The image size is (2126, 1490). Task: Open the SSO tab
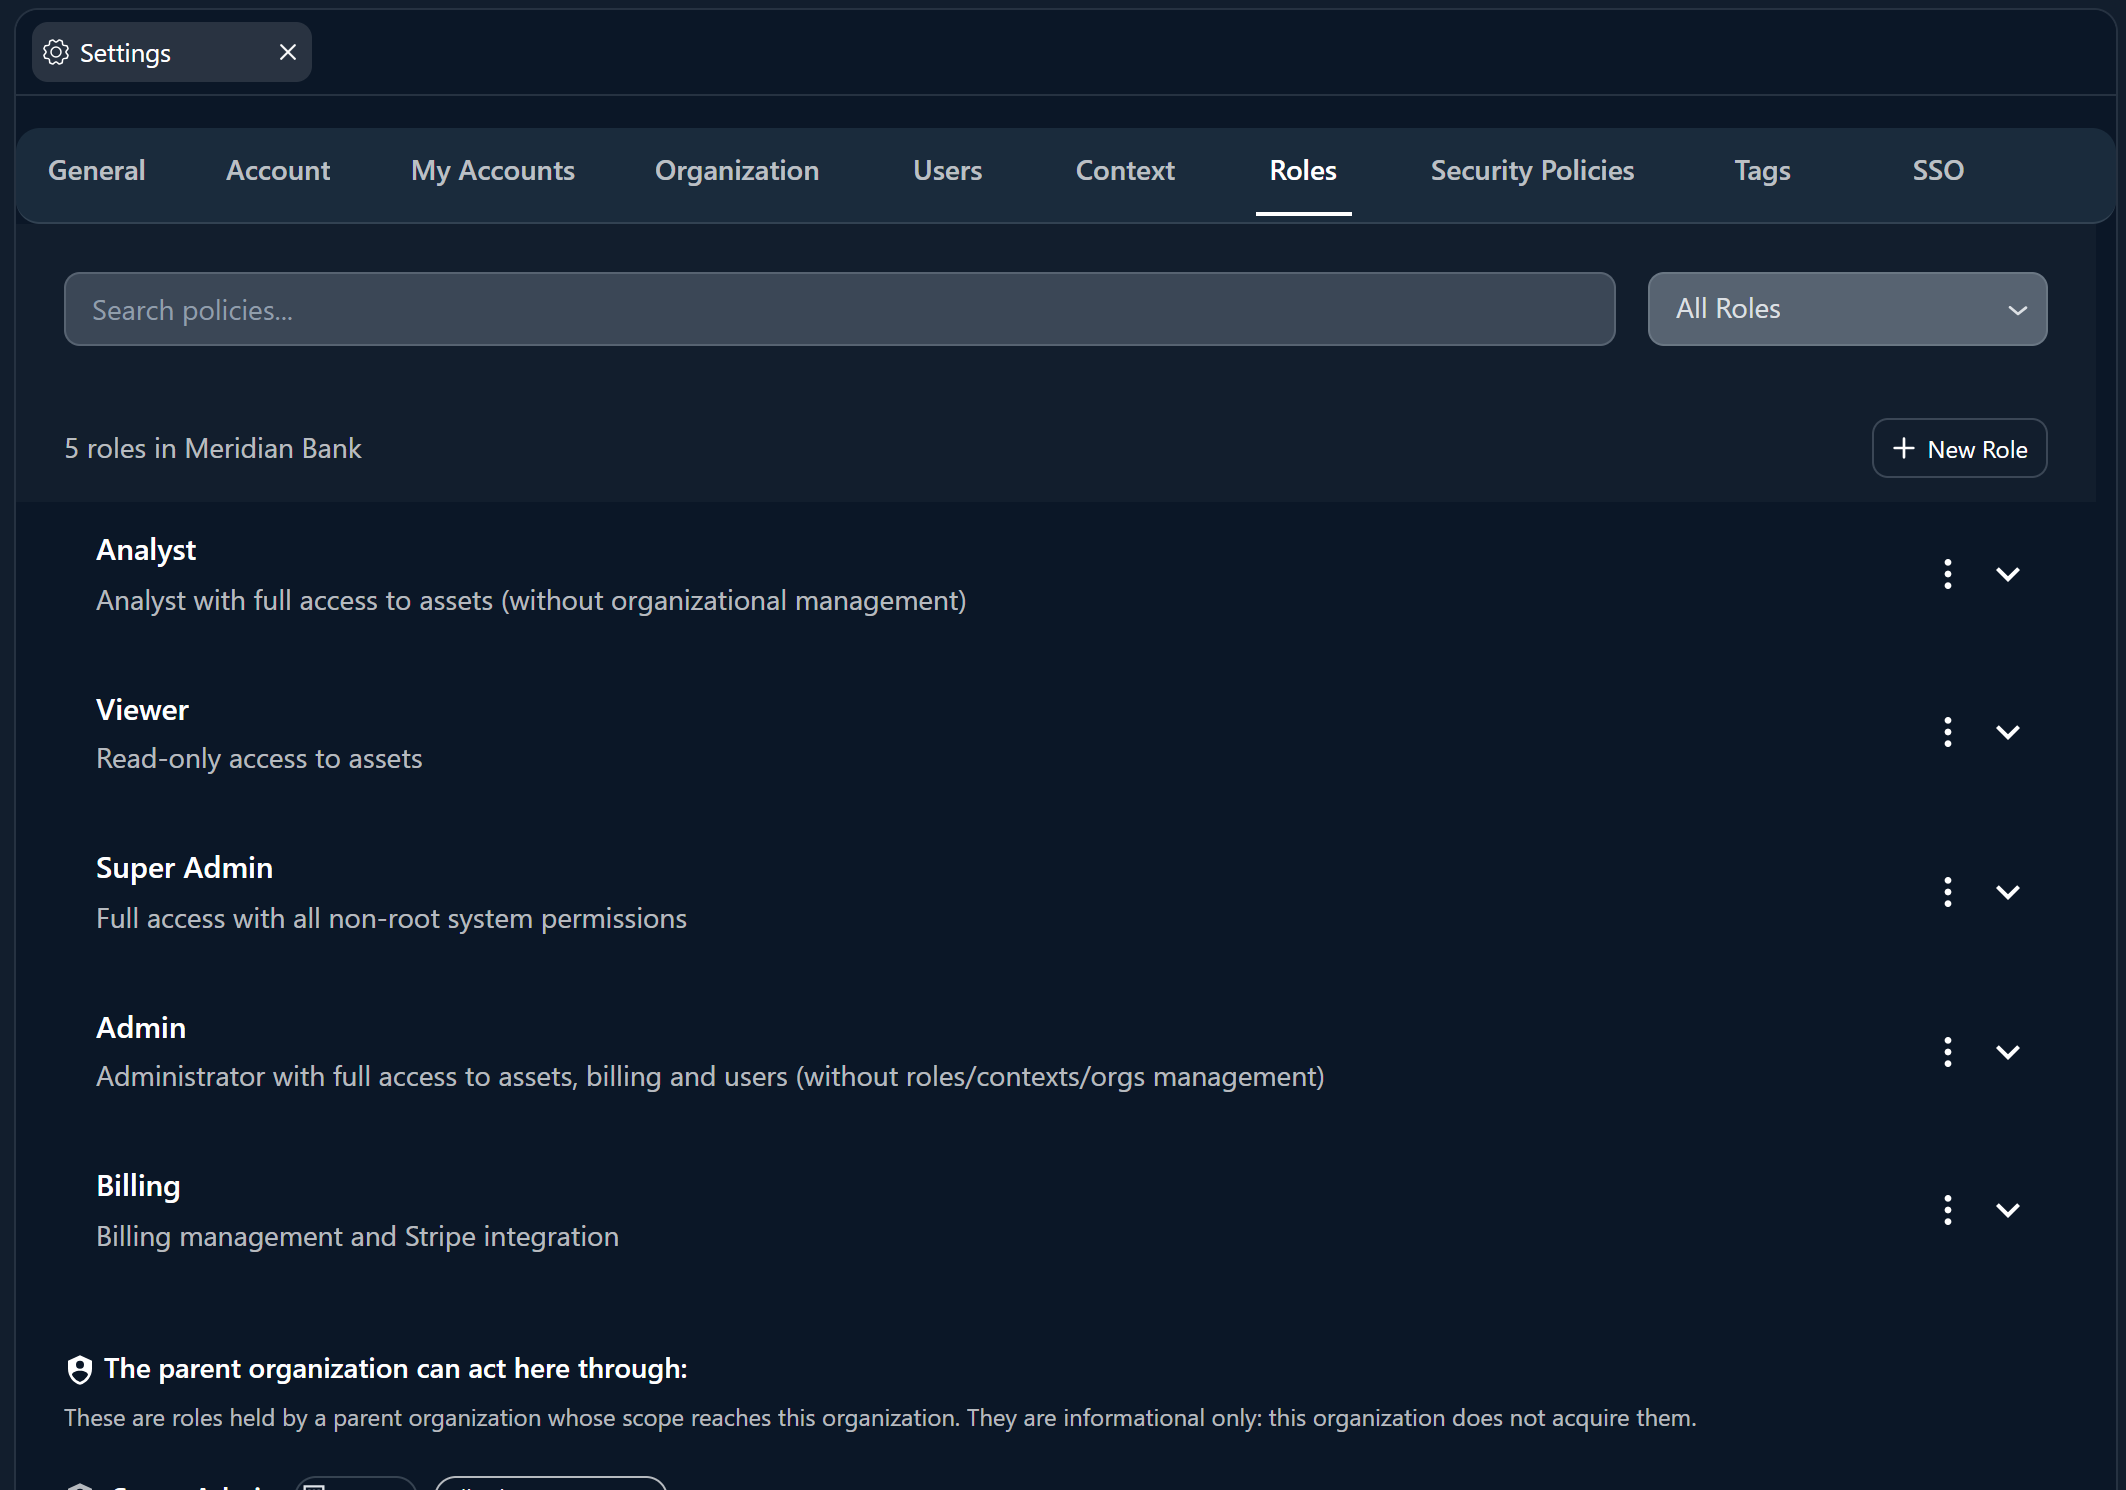point(1938,170)
